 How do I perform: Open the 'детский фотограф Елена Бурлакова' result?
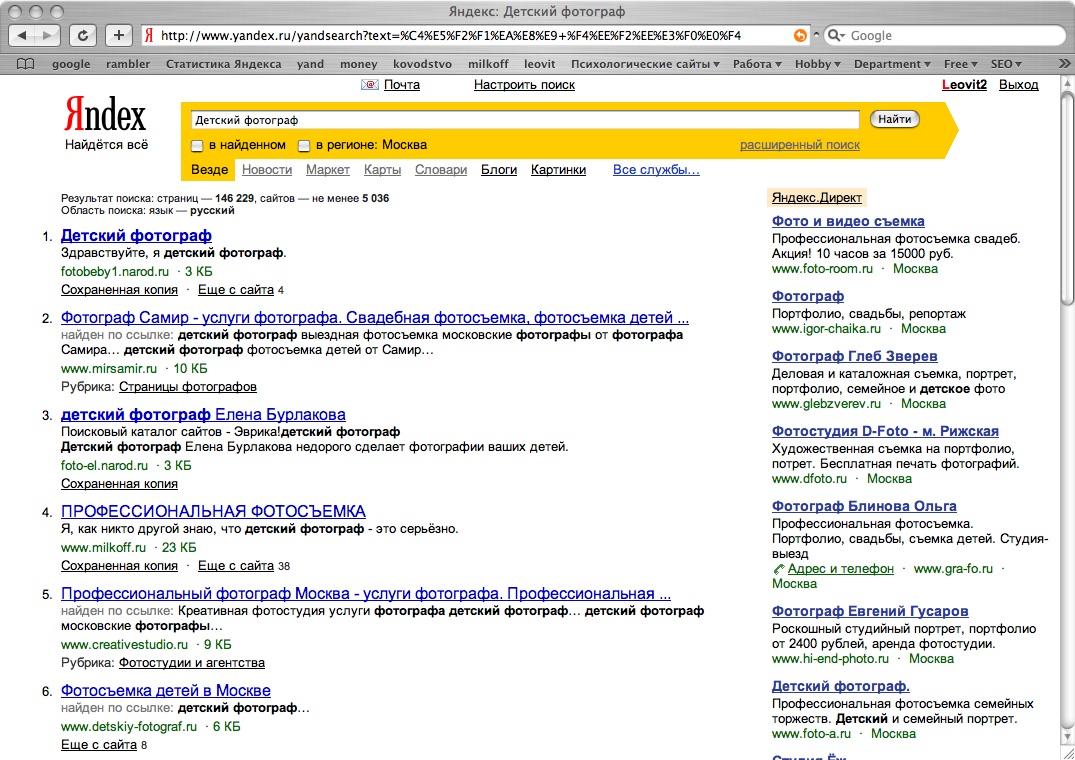(x=203, y=415)
